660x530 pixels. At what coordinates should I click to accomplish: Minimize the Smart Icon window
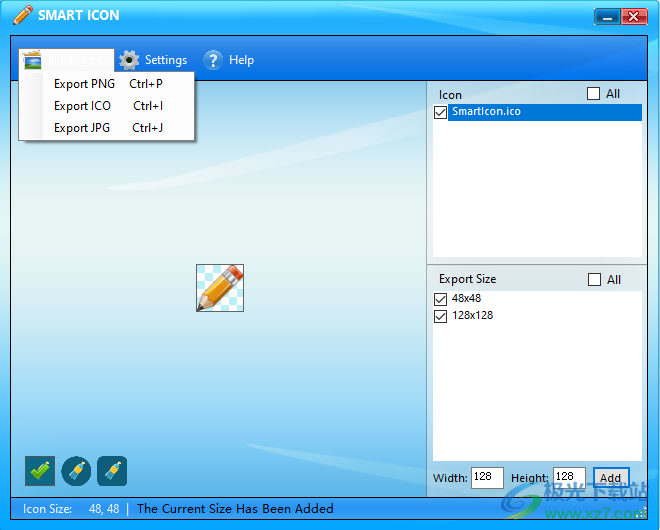tap(607, 16)
